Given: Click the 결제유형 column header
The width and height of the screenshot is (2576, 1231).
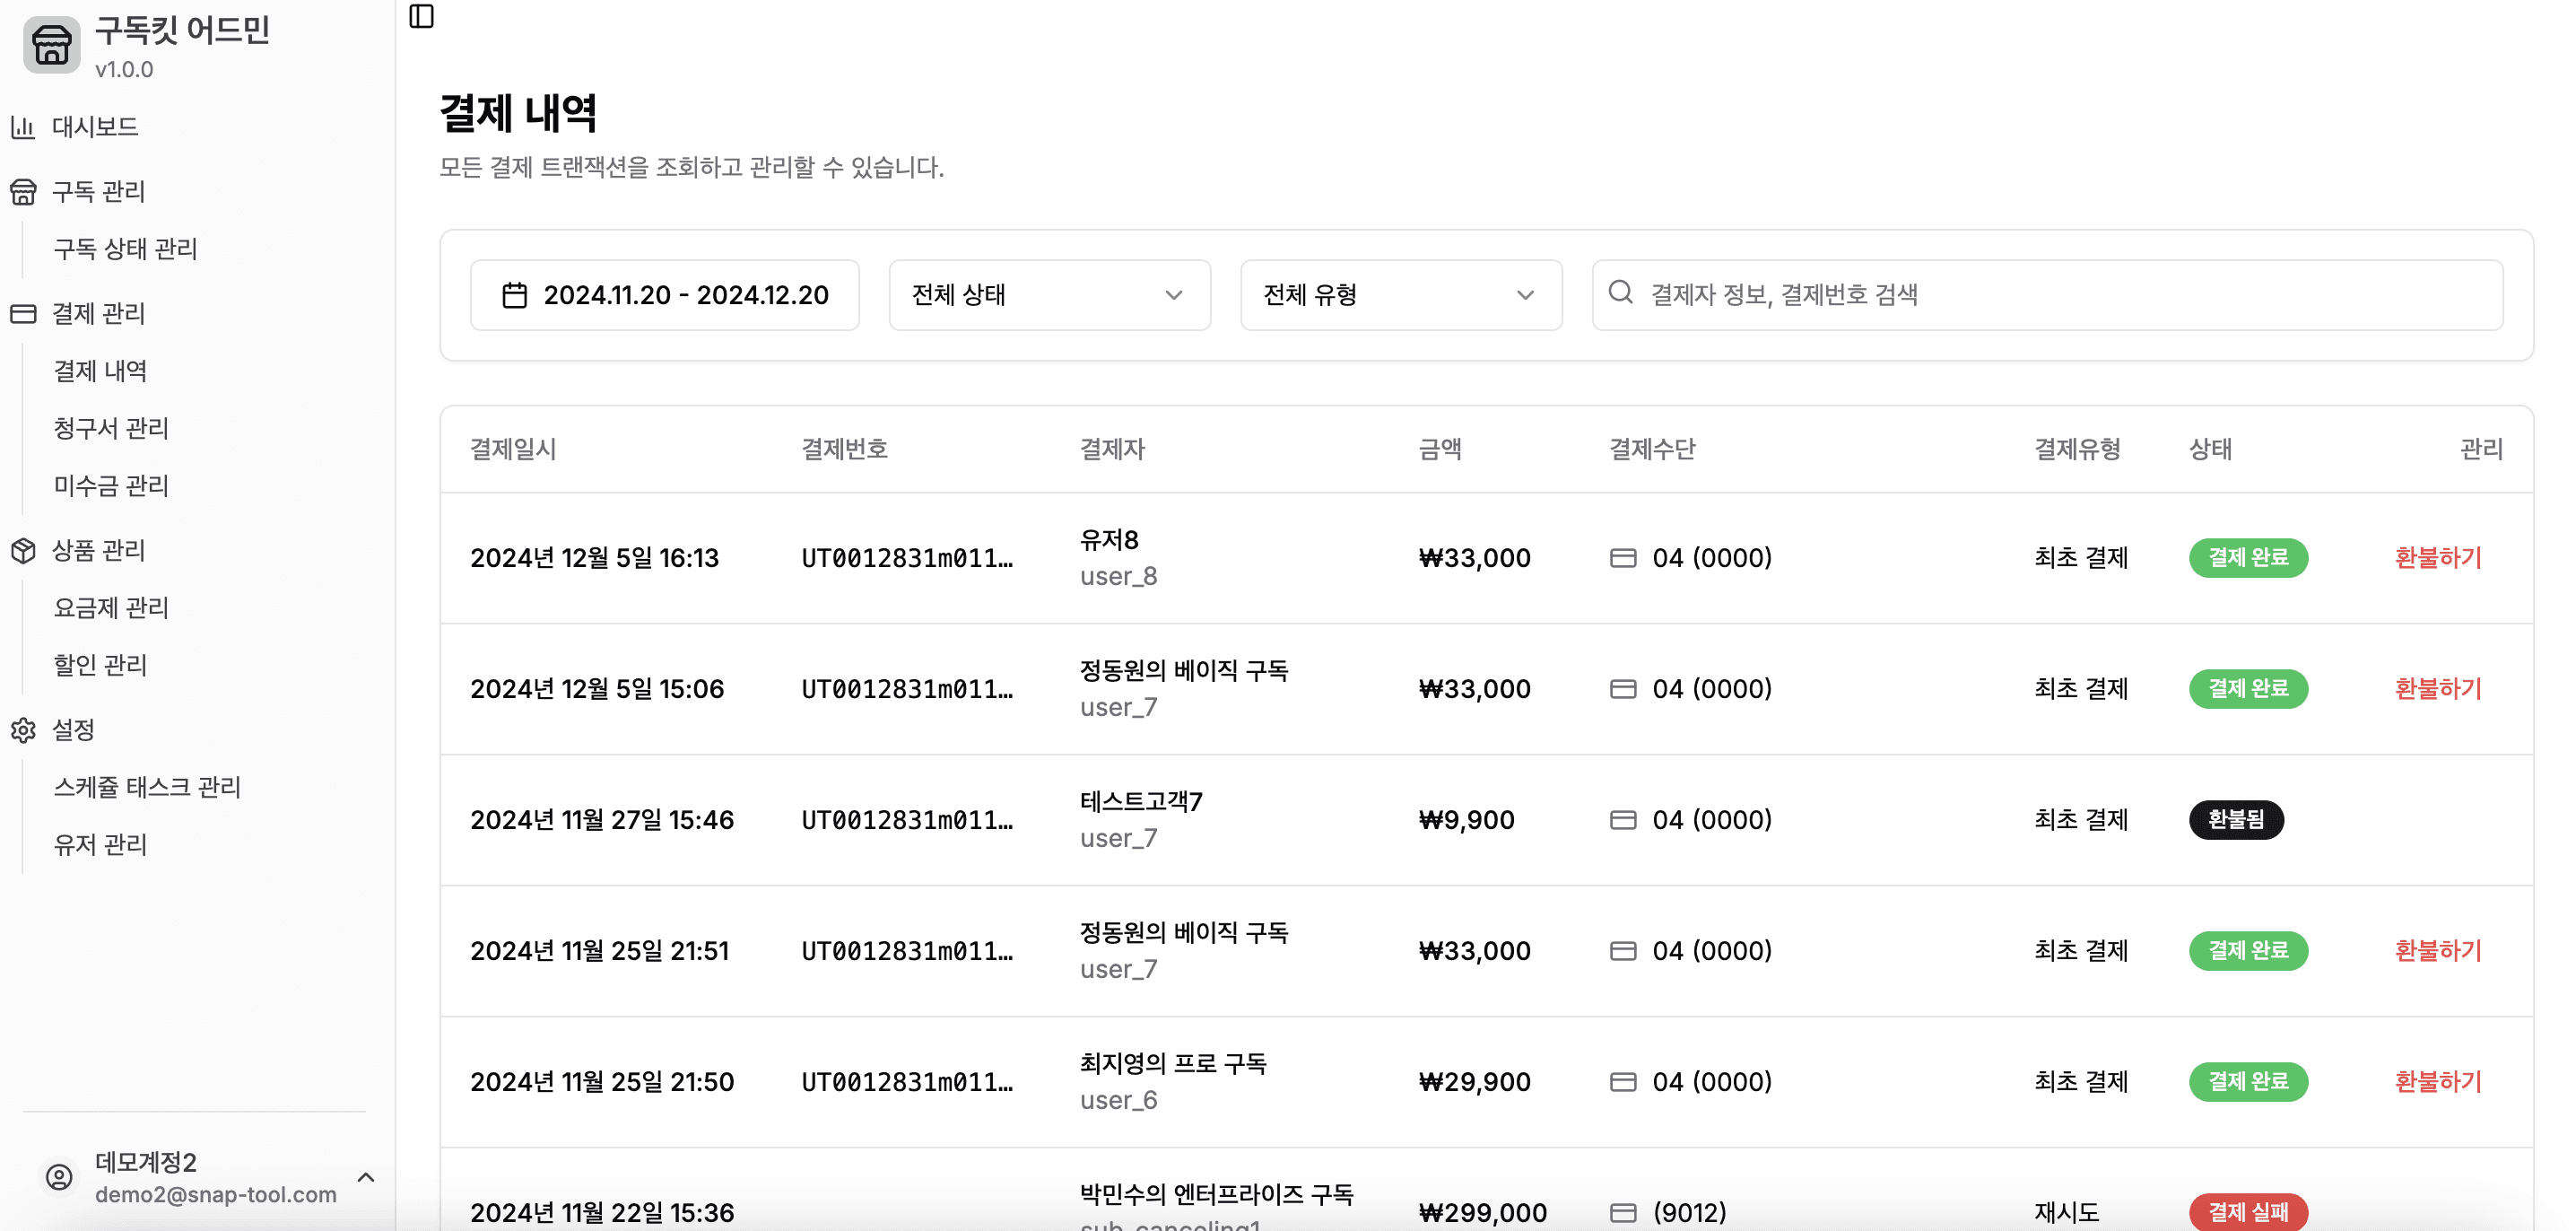Looking at the screenshot, I should (2077, 449).
